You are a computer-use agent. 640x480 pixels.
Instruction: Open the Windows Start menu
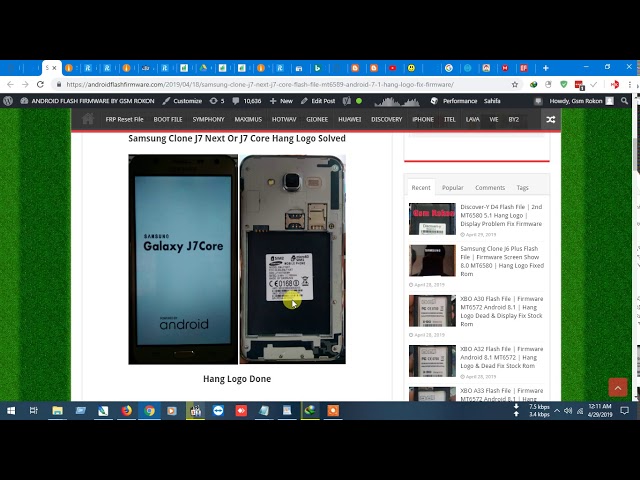[11, 411]
